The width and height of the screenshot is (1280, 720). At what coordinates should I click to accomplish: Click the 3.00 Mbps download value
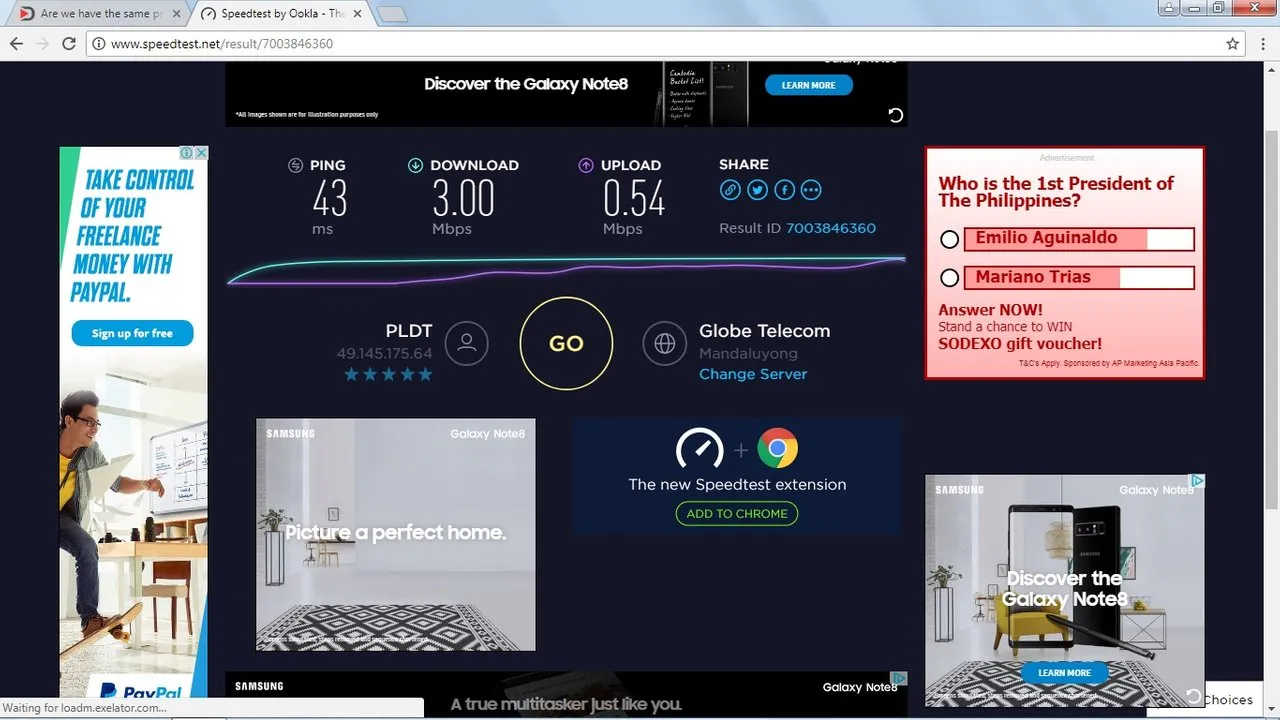463,198
